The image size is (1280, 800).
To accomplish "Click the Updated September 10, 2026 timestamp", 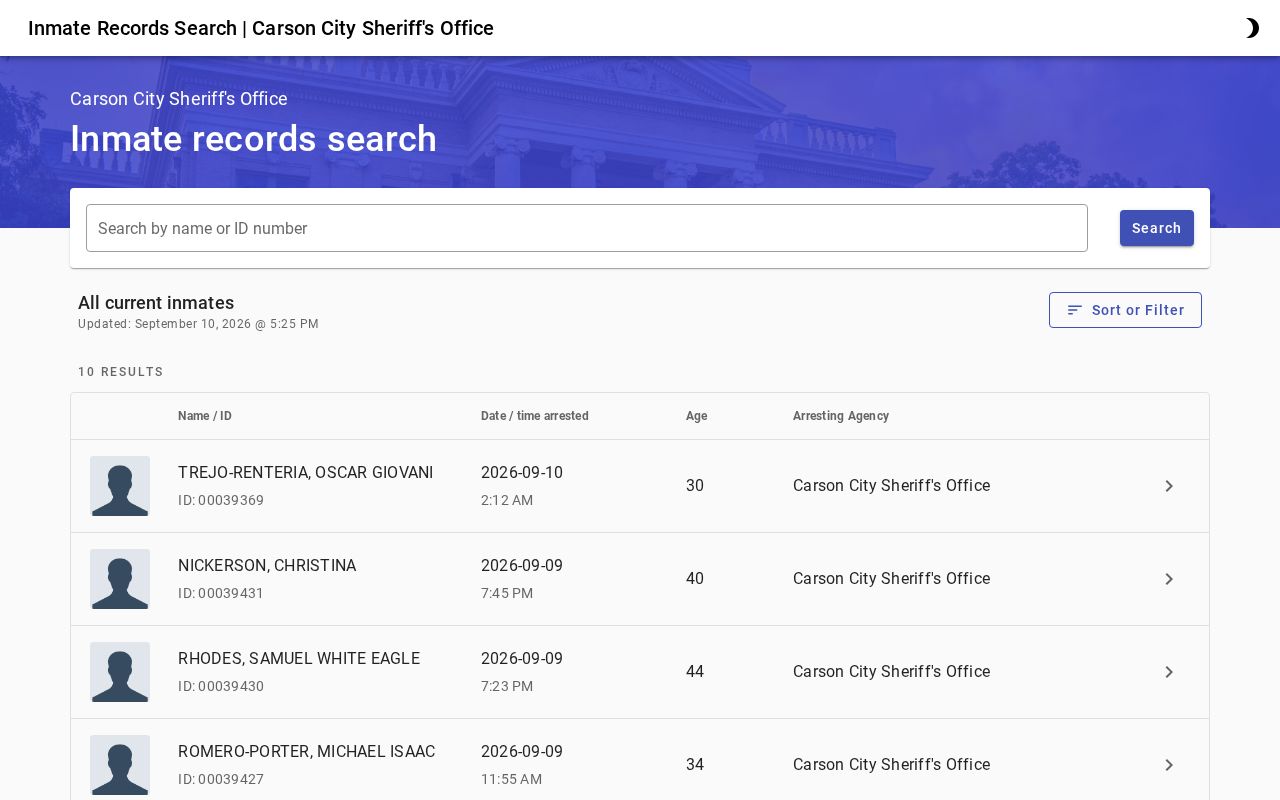I will (198, 324).
